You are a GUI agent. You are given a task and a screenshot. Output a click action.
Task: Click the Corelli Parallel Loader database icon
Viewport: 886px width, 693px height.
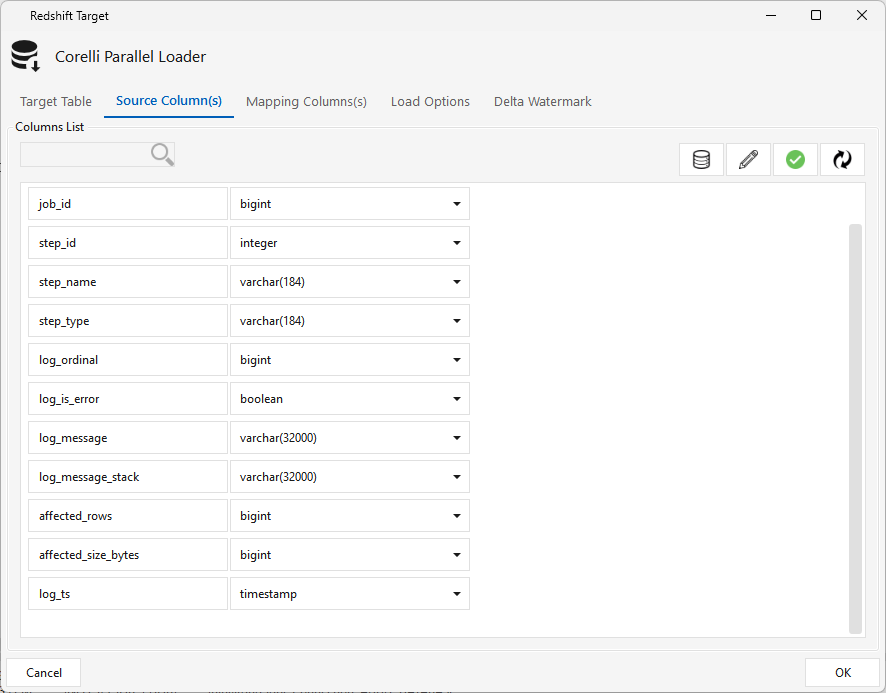pyautogui.click(x=25, y=56)
